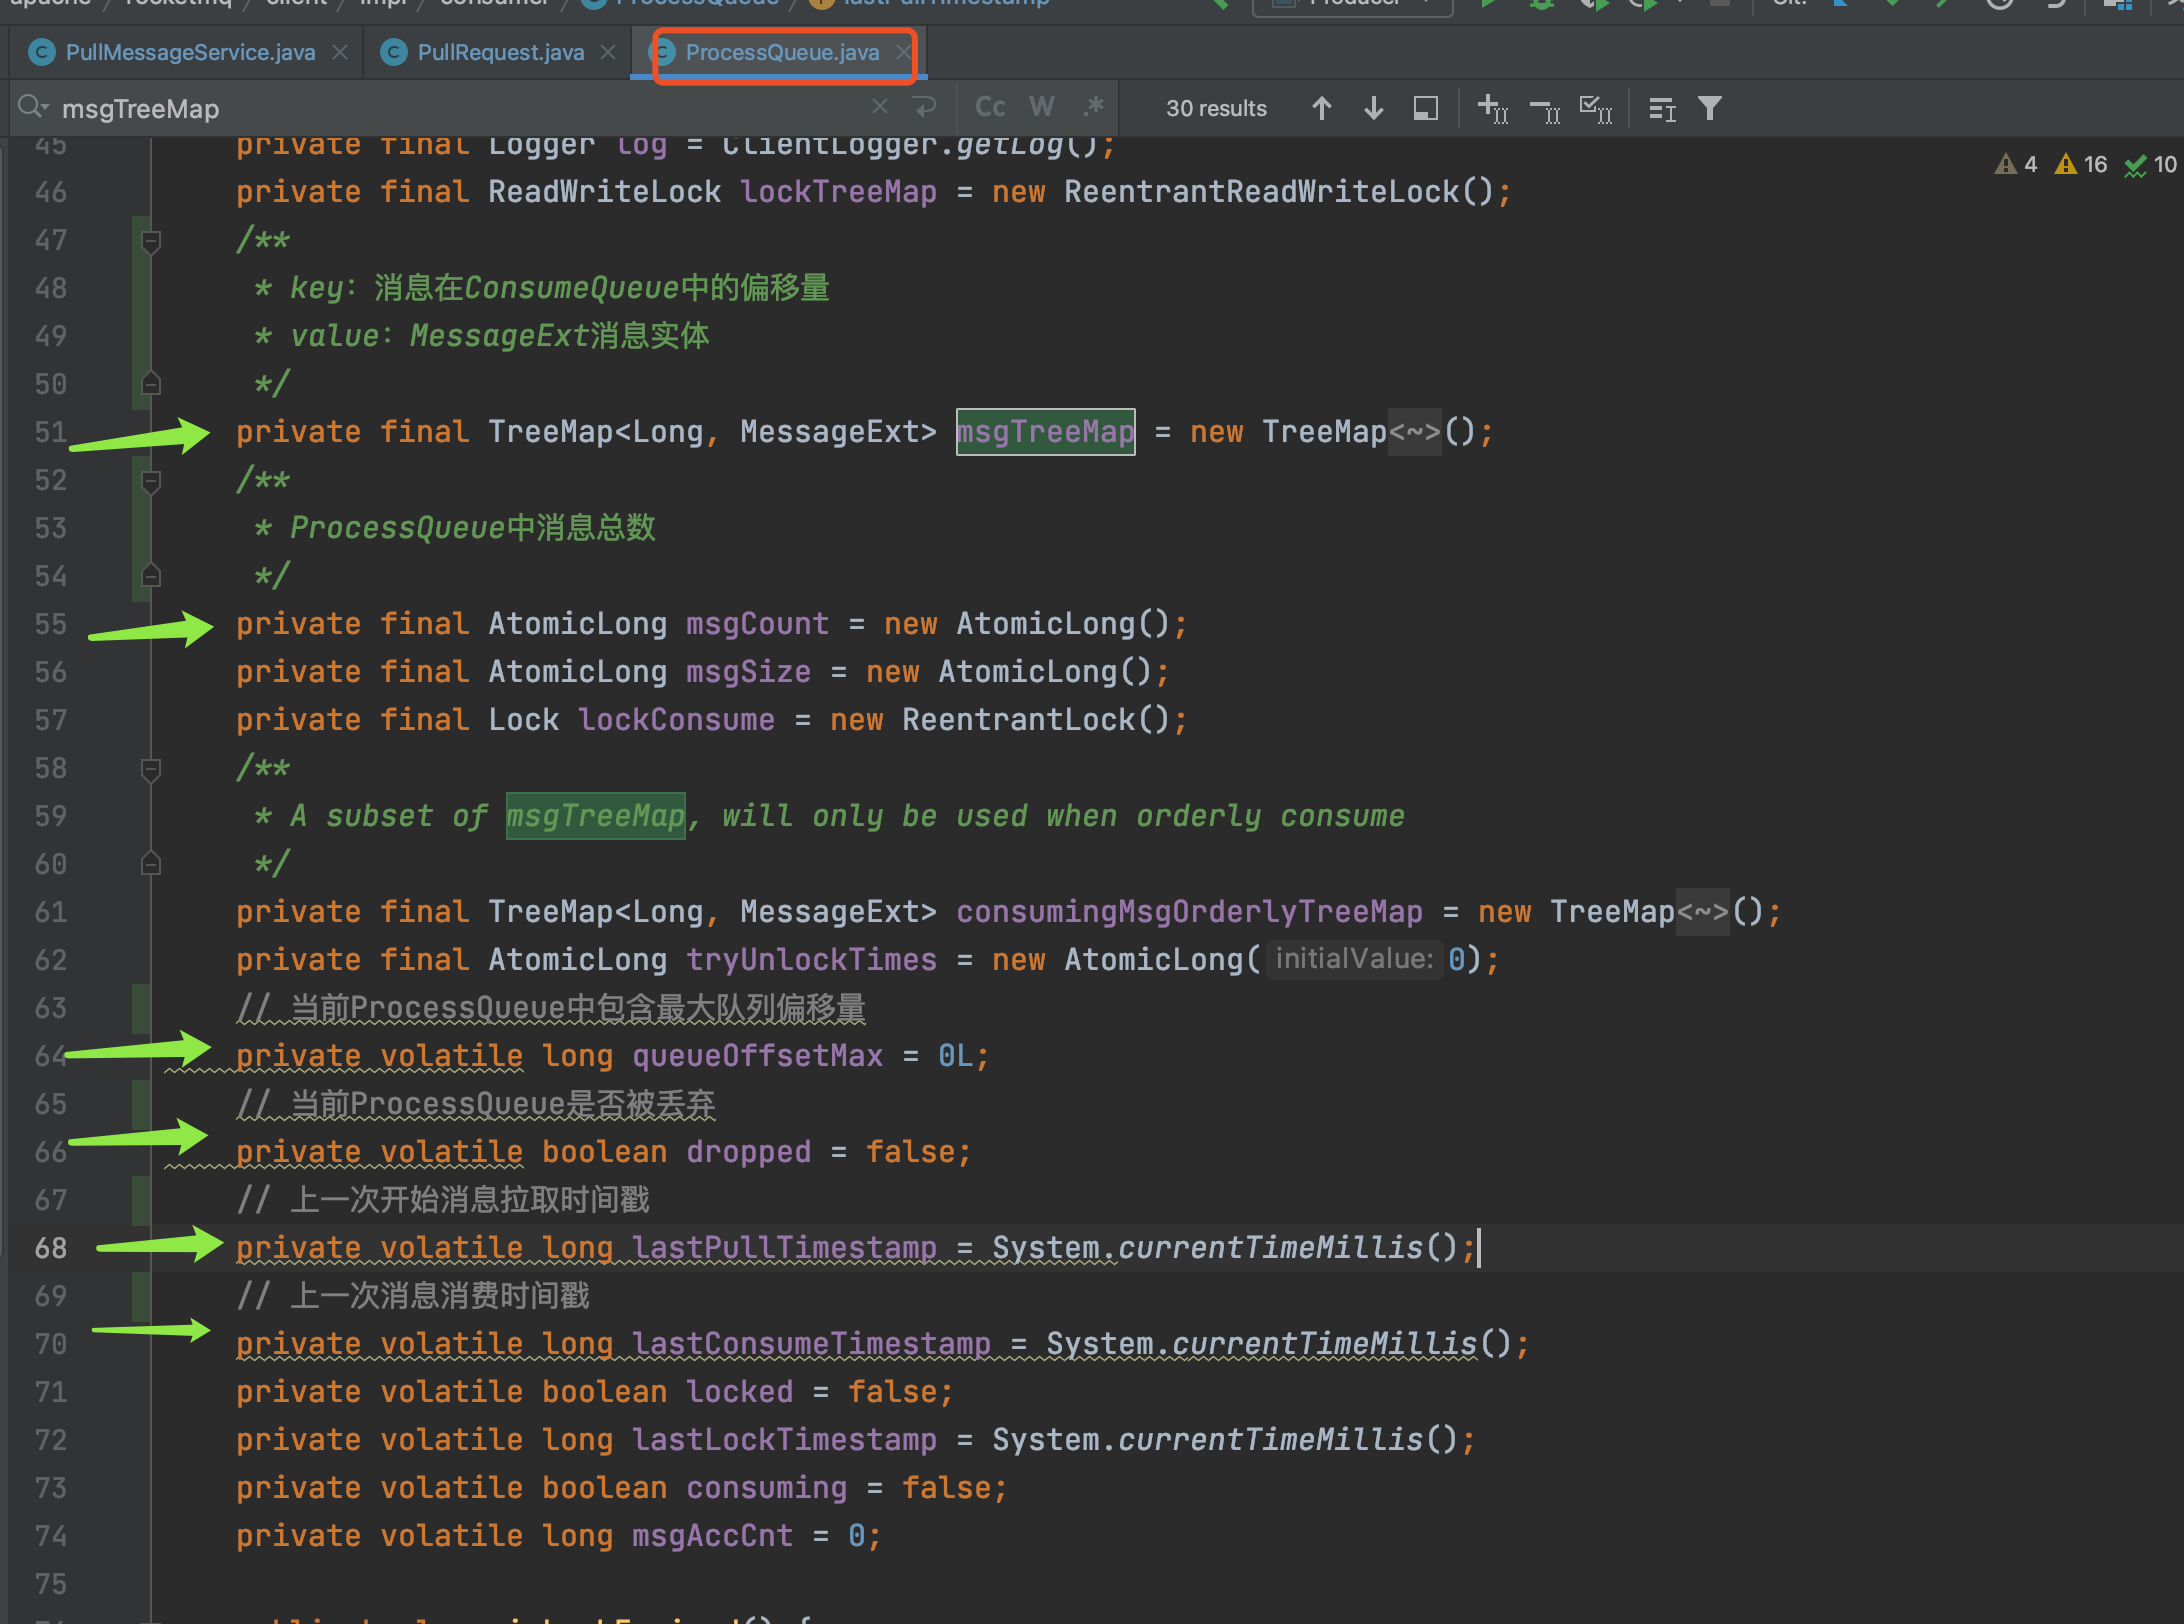Viewport: 2184px width, 1624px height.
Task: Click the dropped field name
Action: (x=748, y=1152)
